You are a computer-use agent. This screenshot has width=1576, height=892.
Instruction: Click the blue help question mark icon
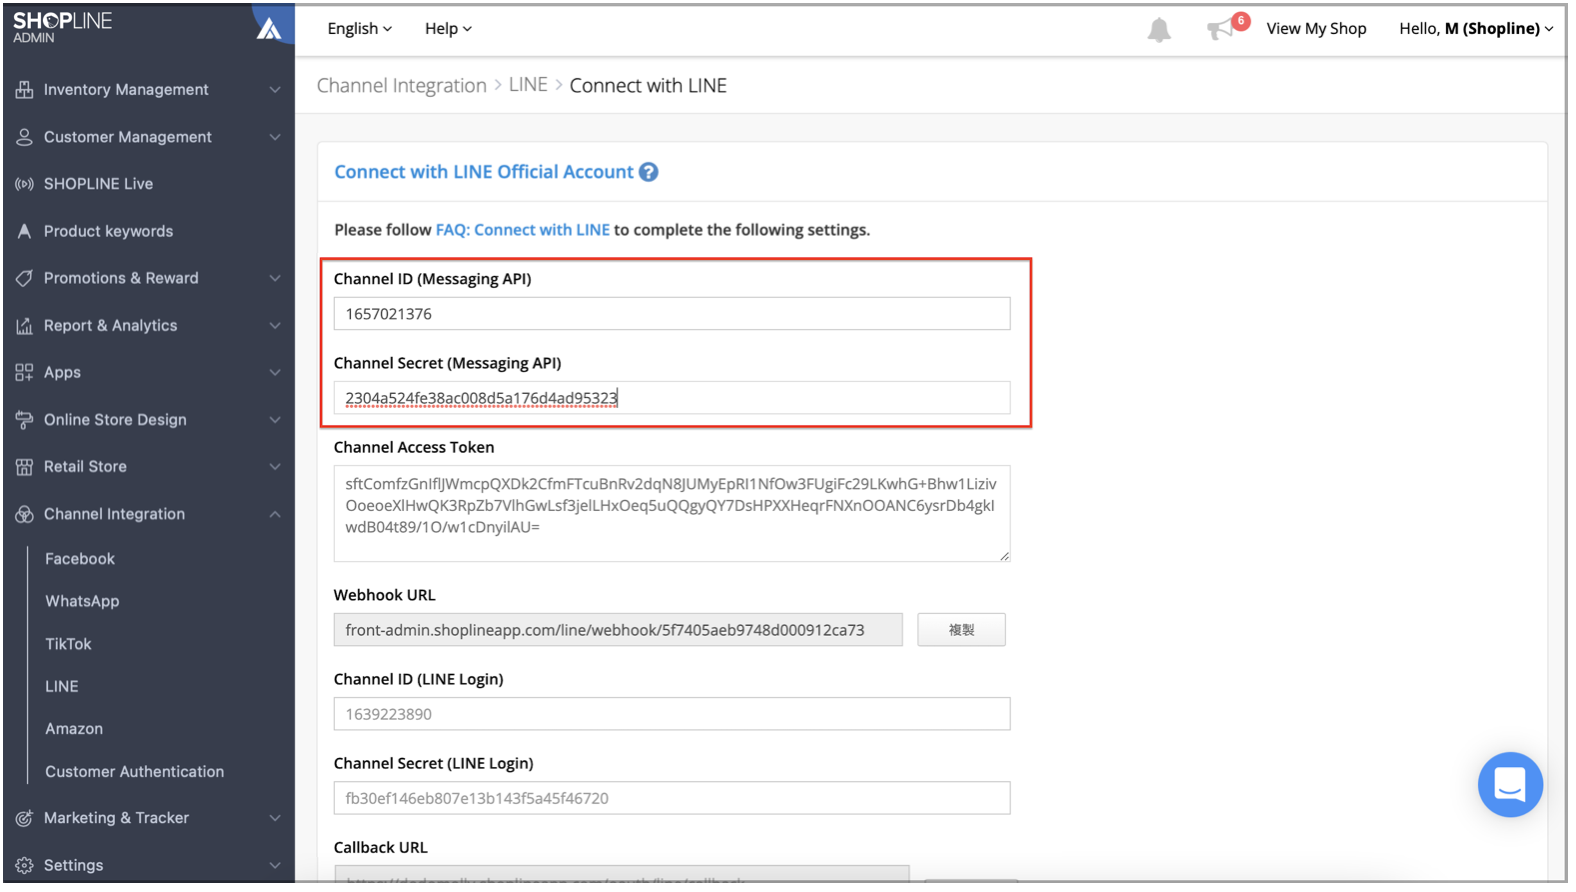[649, 172]
